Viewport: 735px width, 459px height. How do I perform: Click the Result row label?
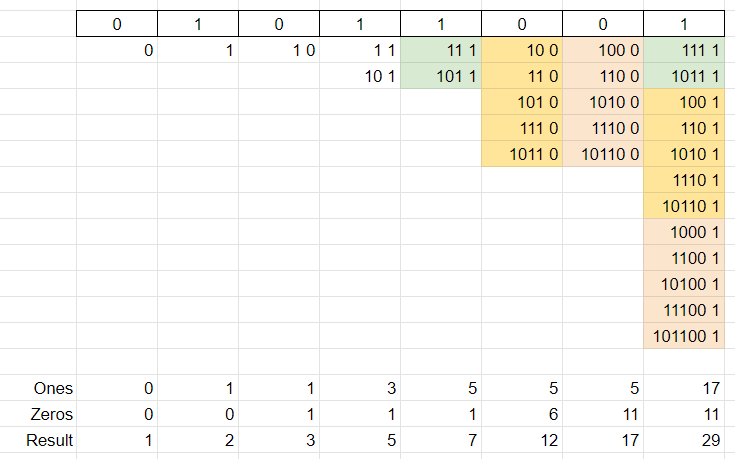tap(50, 440)
